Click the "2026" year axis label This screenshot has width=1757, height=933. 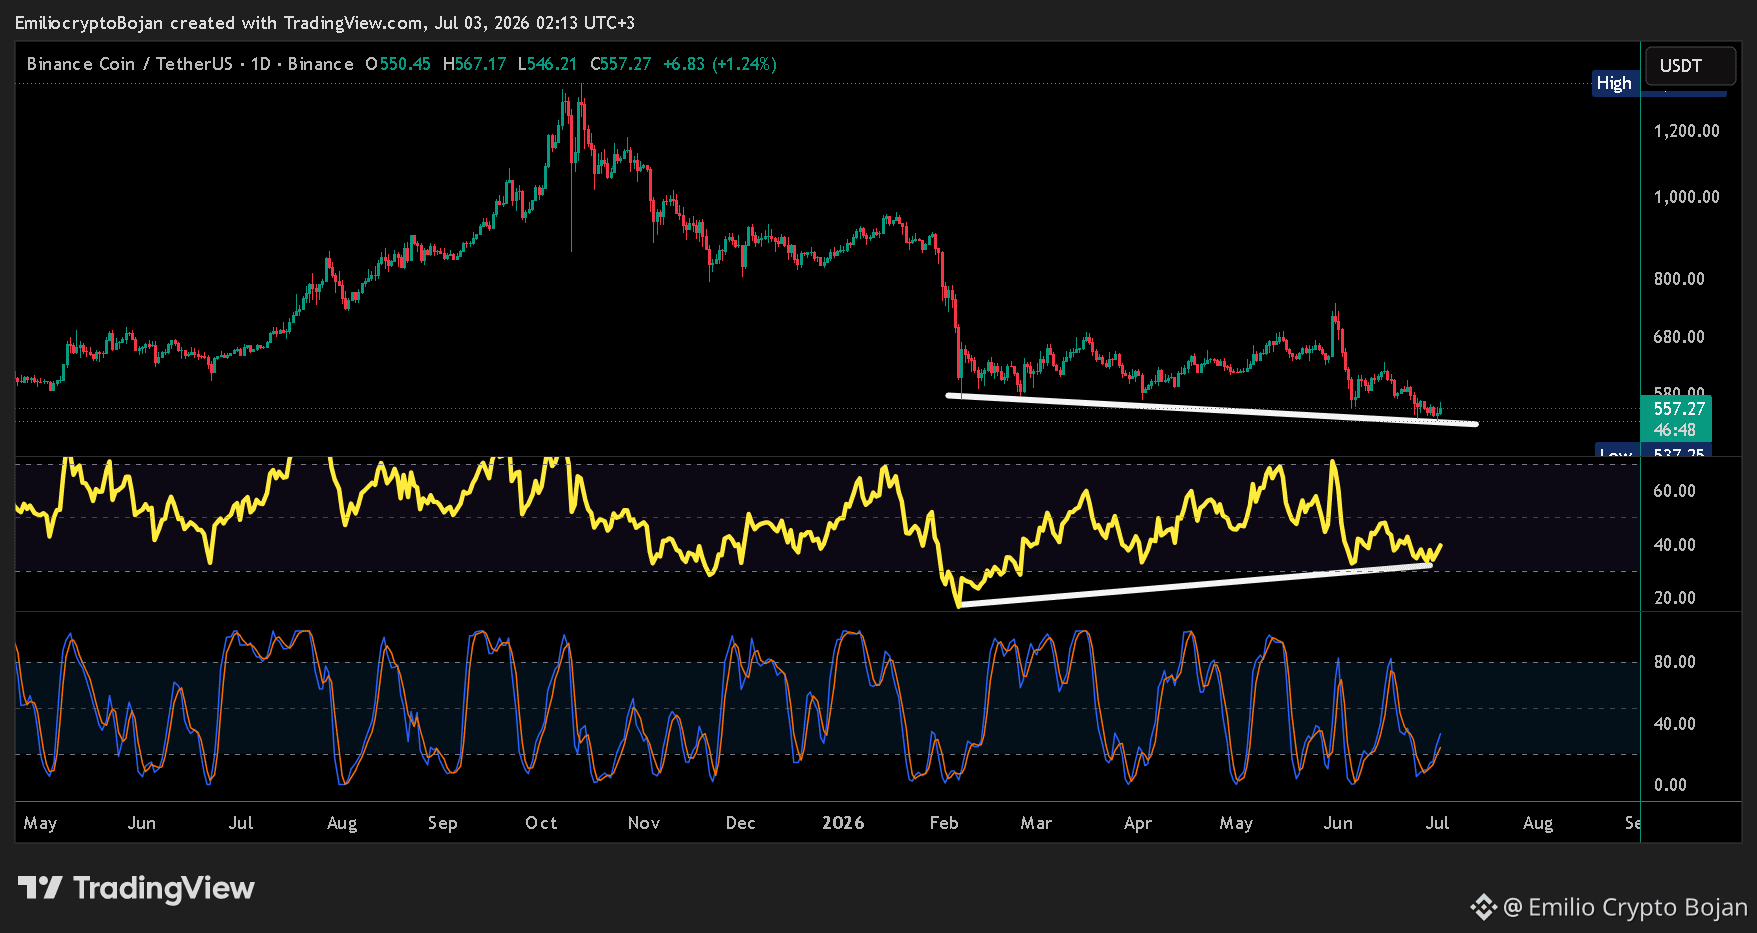tap(843, 823)
